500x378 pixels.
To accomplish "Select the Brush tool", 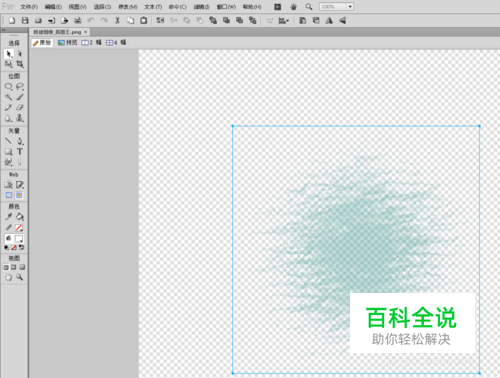I will click(x=20, y=97).
